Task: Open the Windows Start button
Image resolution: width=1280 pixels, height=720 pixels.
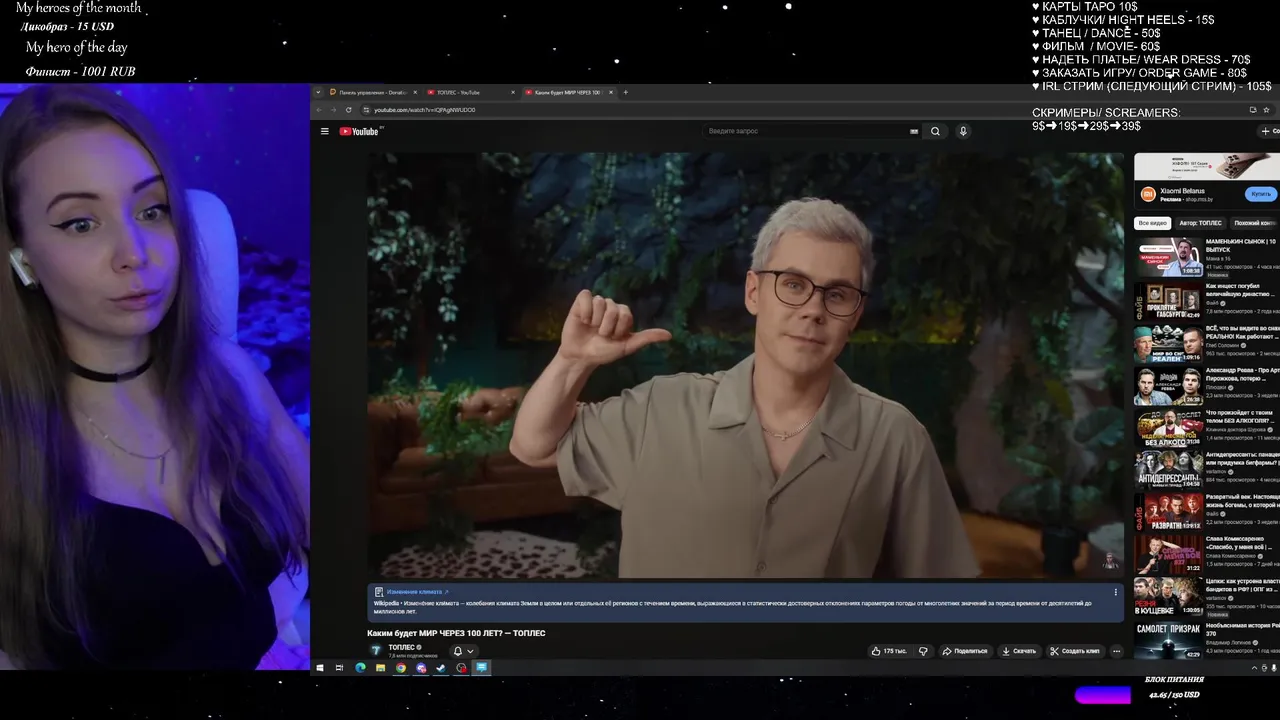Action: click(x=320, y=668)
